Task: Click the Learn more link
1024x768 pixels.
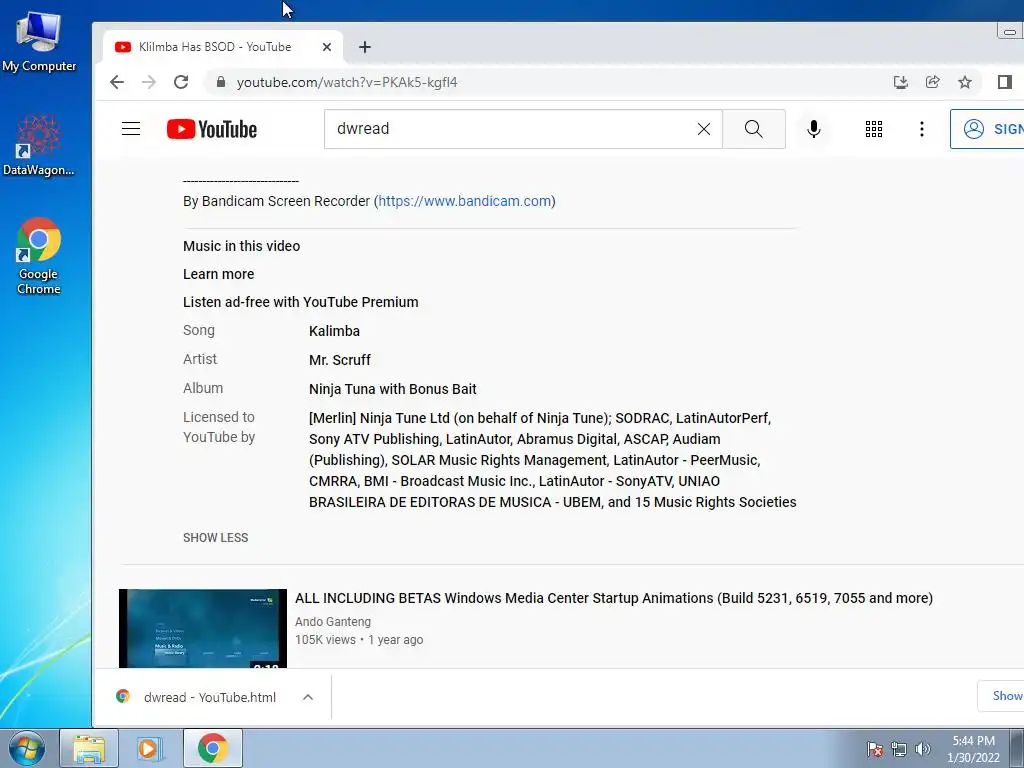Action: [218, 274]
